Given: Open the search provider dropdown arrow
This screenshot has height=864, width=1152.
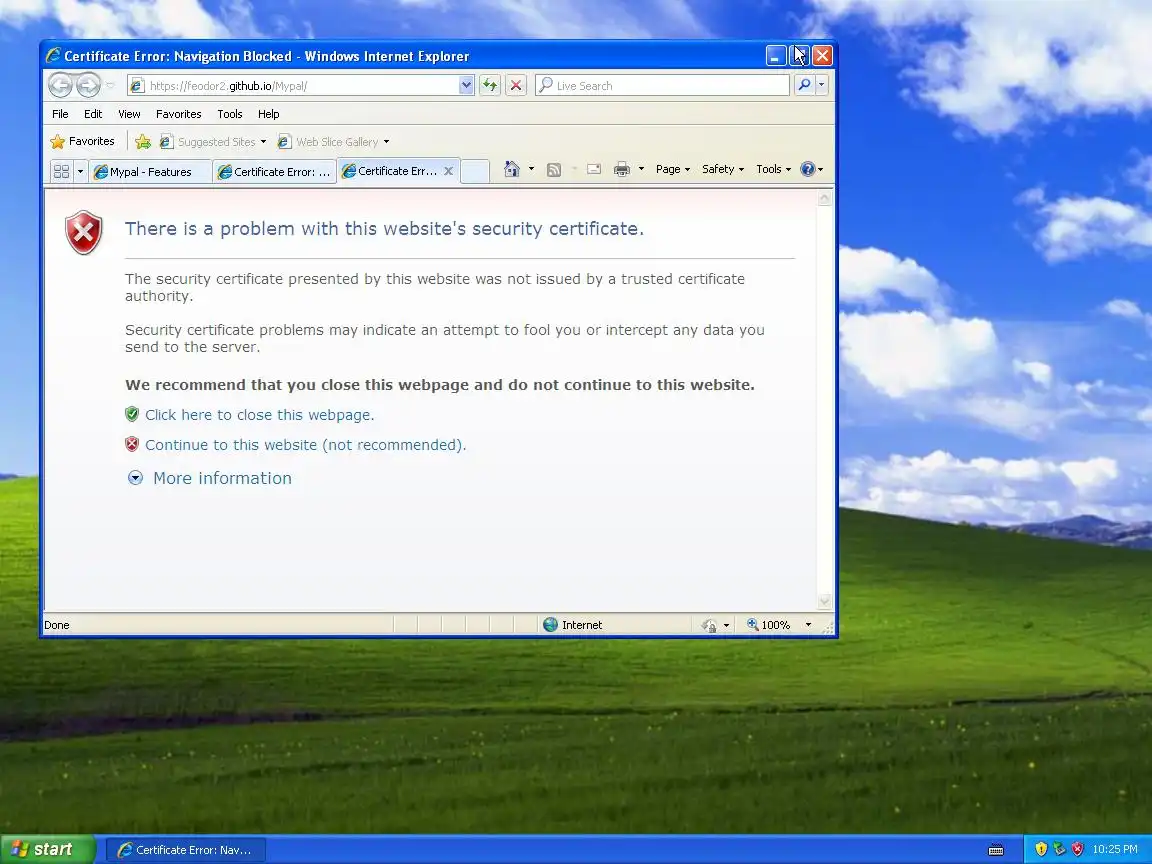Looking at the screenshot, I should pyautogui.click(x=821, y=85).
